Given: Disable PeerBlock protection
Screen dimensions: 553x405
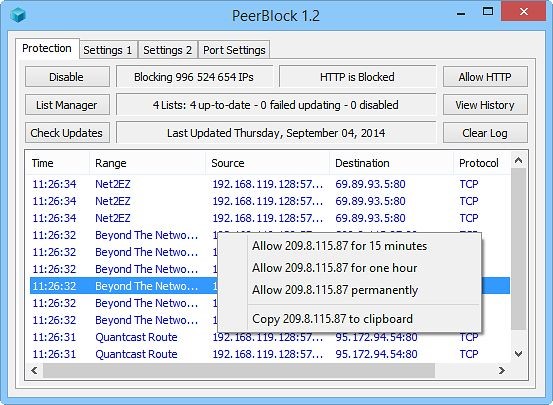Looking at the screenshot, I should pos(67,77).
